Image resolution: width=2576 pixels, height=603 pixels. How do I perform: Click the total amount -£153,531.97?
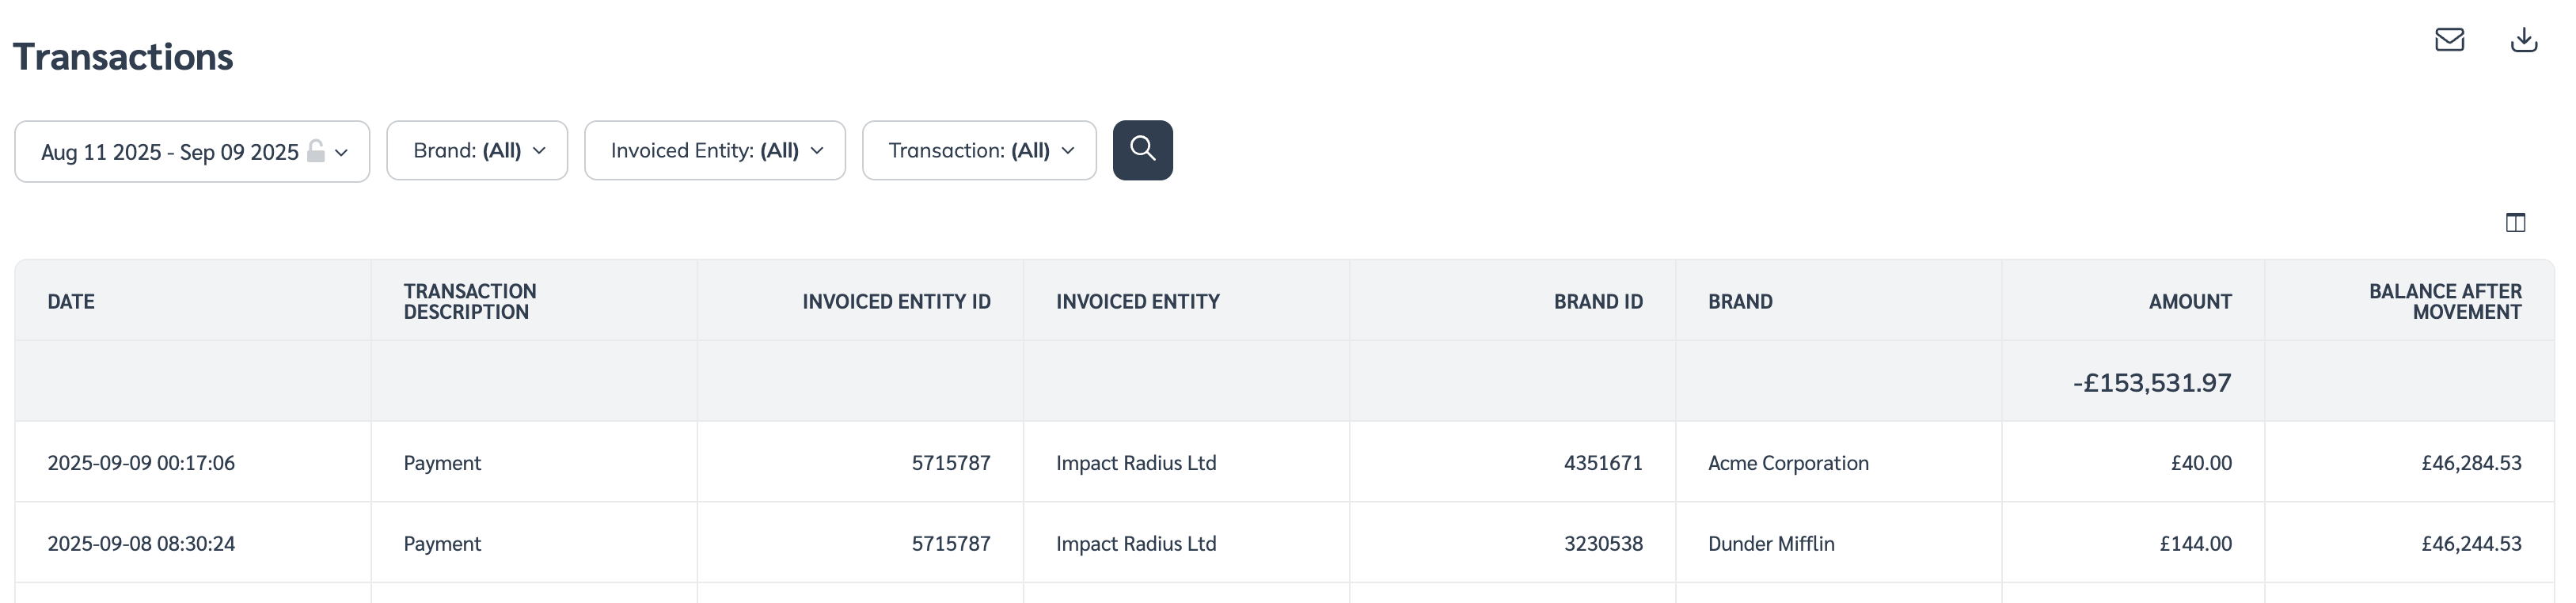(x=2152, y=383)
